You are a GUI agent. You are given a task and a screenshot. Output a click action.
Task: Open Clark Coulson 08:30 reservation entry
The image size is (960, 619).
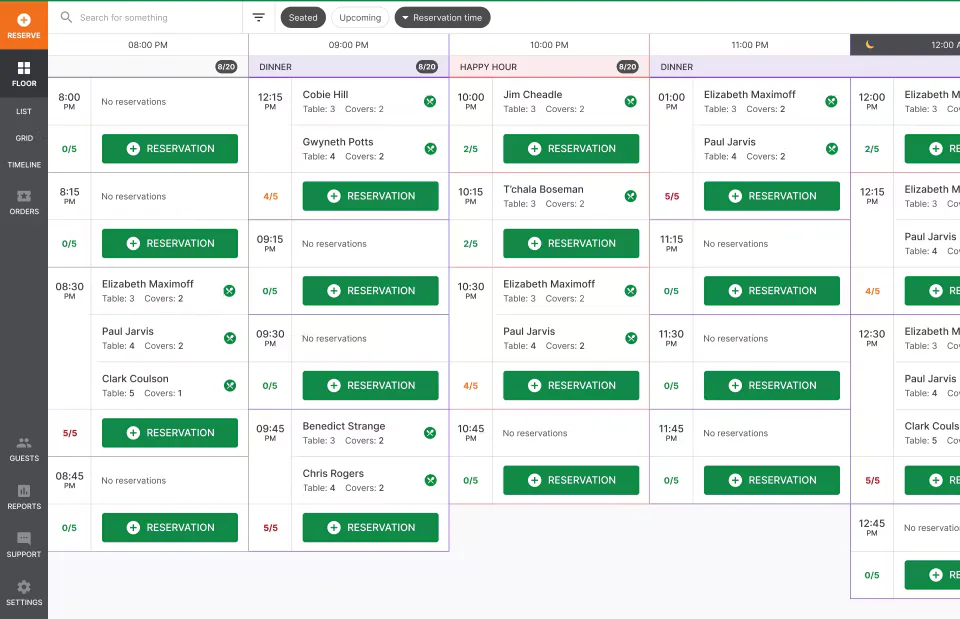coord(170,386)
